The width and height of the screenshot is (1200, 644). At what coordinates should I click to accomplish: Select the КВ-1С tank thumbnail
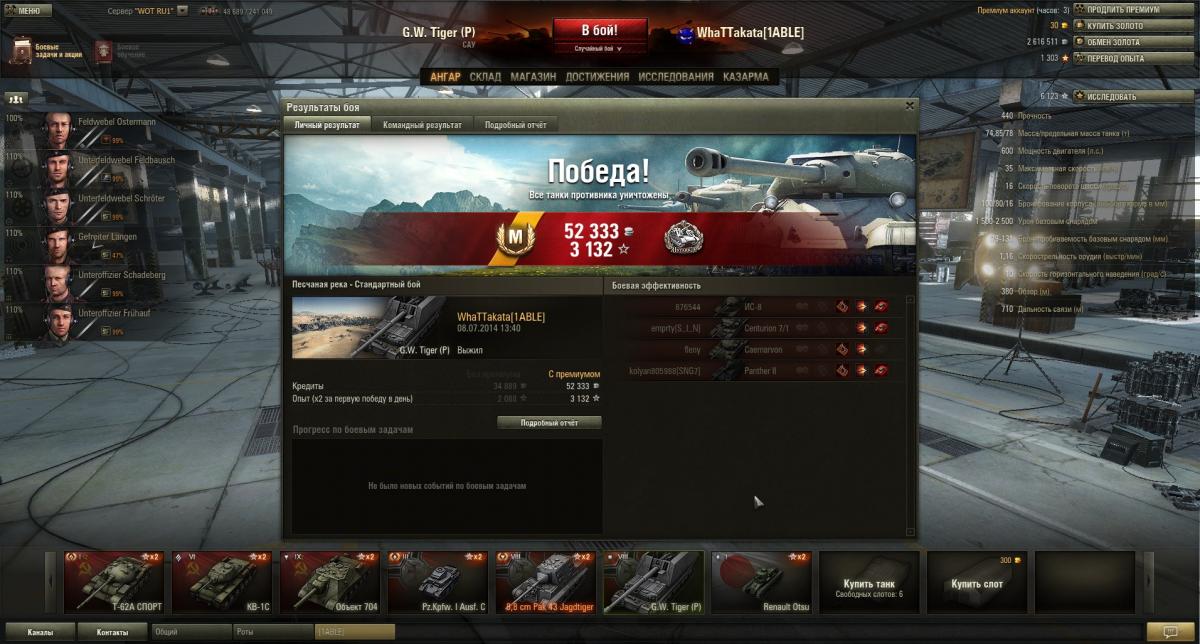(222, 582)
